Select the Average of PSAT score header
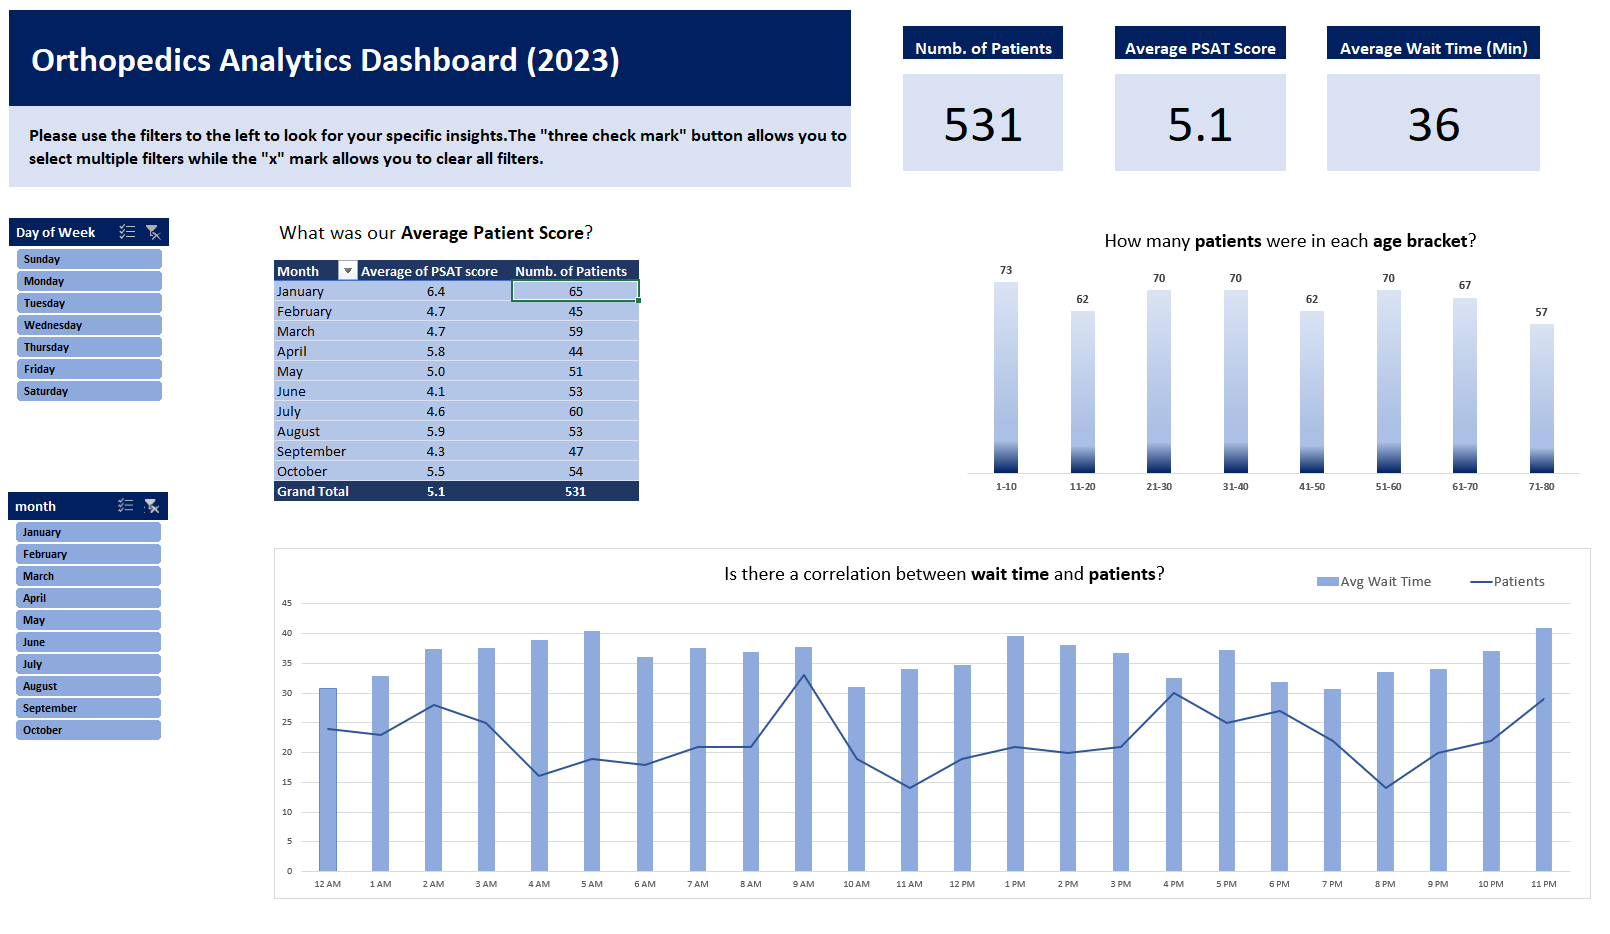The image size is (1610, 934). click(x=429, y=271)
